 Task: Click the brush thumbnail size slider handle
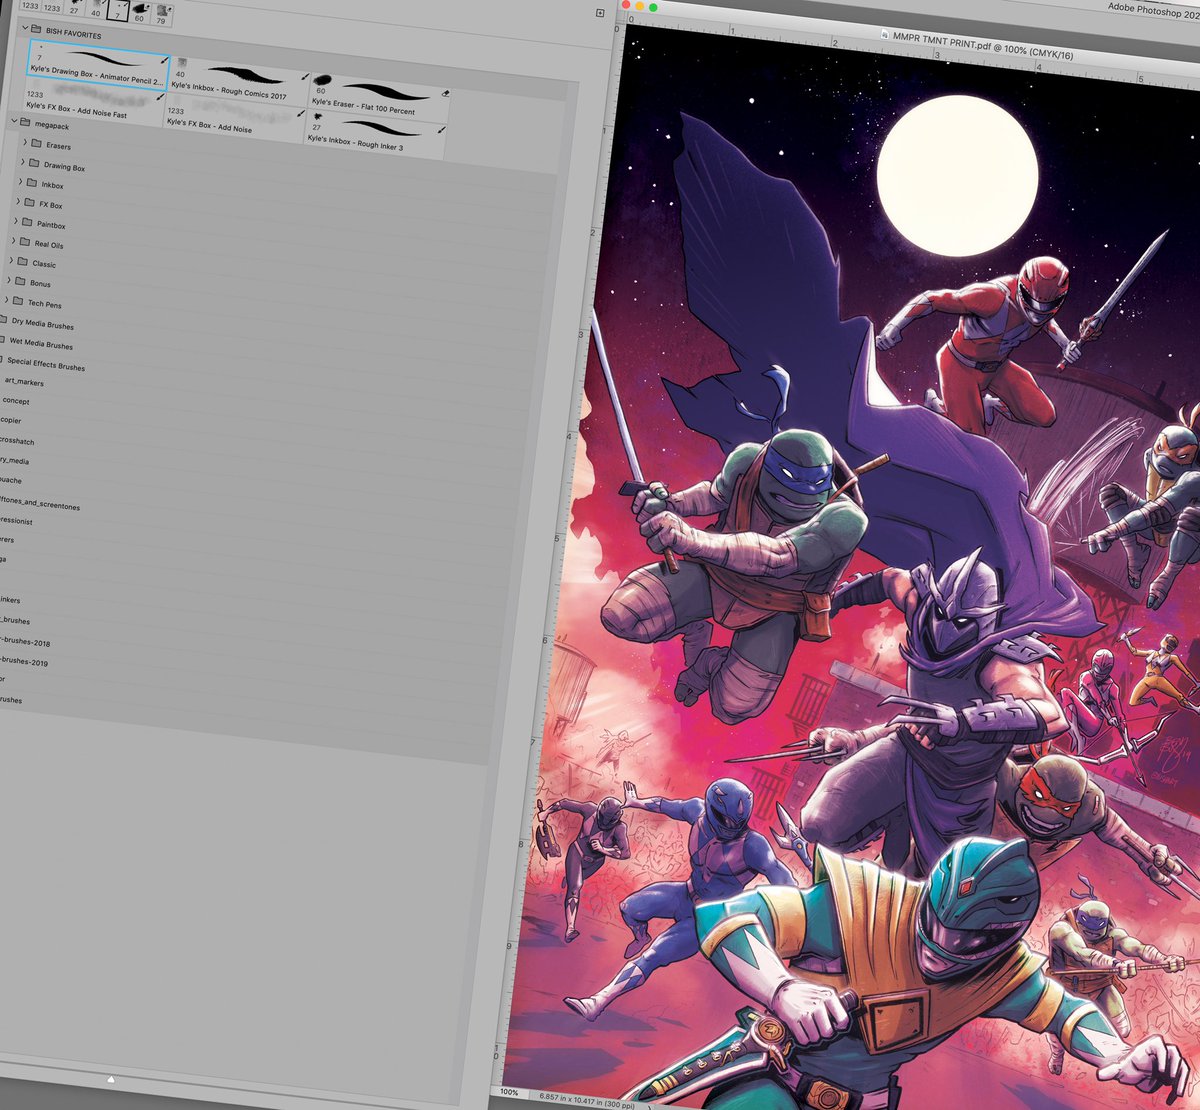[110, 1080]
